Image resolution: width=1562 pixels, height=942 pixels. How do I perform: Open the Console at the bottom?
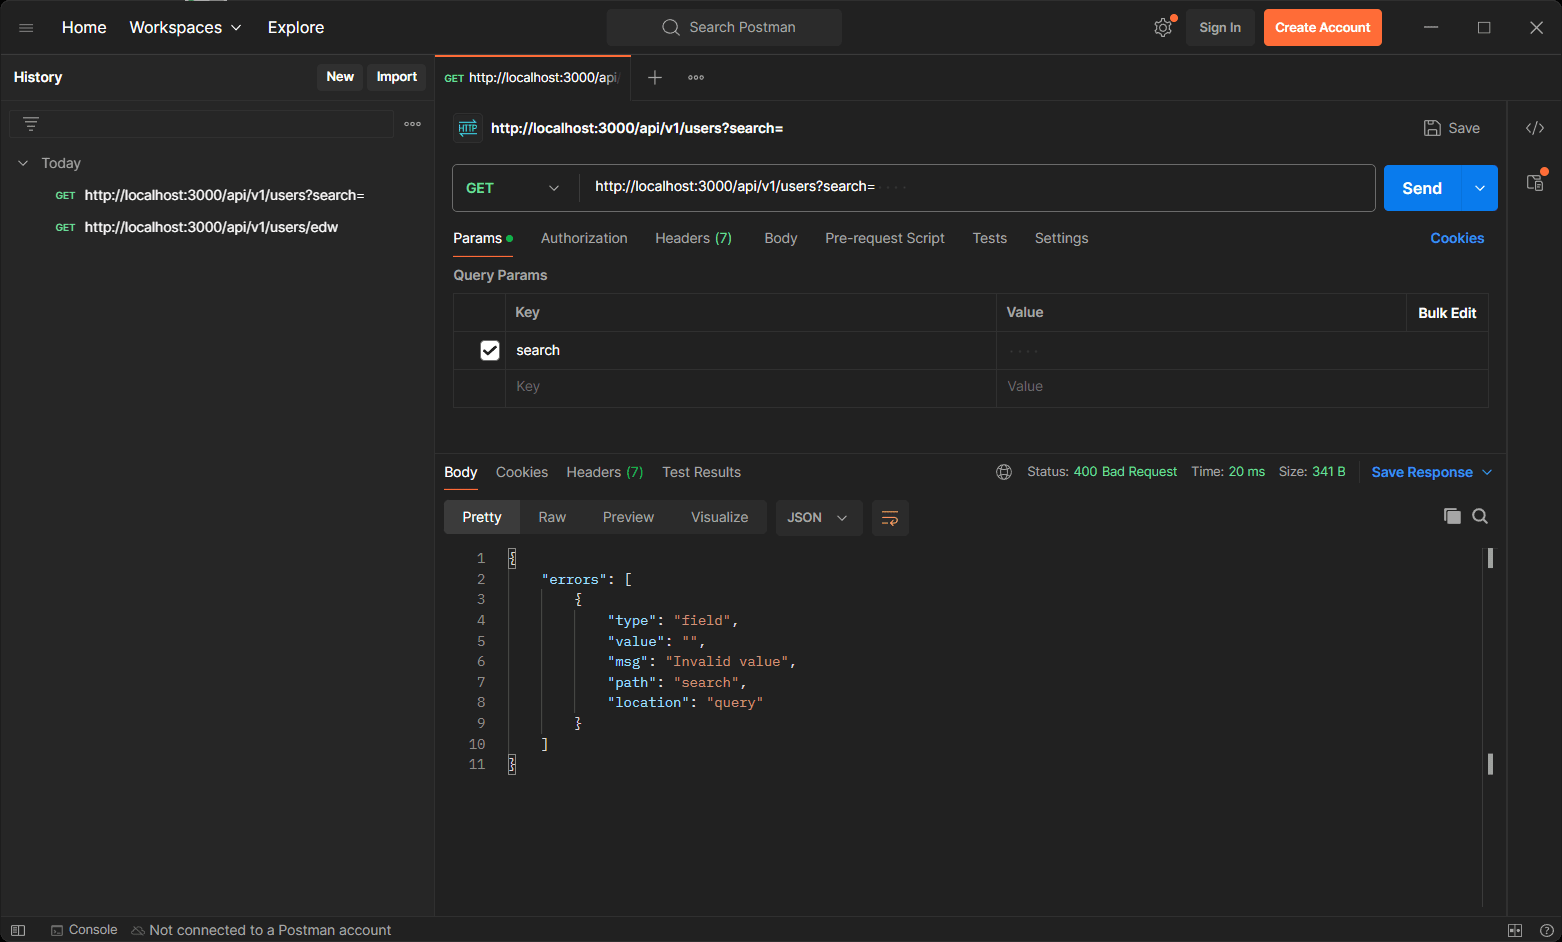(x=84, y=929)
